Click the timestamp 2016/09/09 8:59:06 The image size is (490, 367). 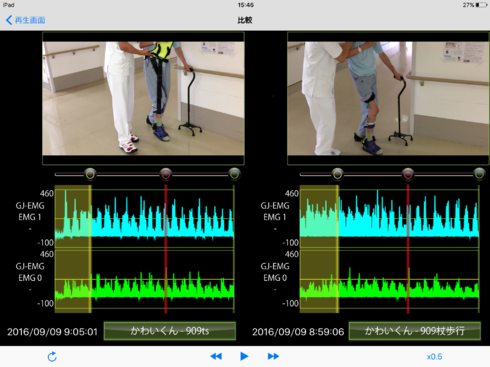(x=298, y=332)
